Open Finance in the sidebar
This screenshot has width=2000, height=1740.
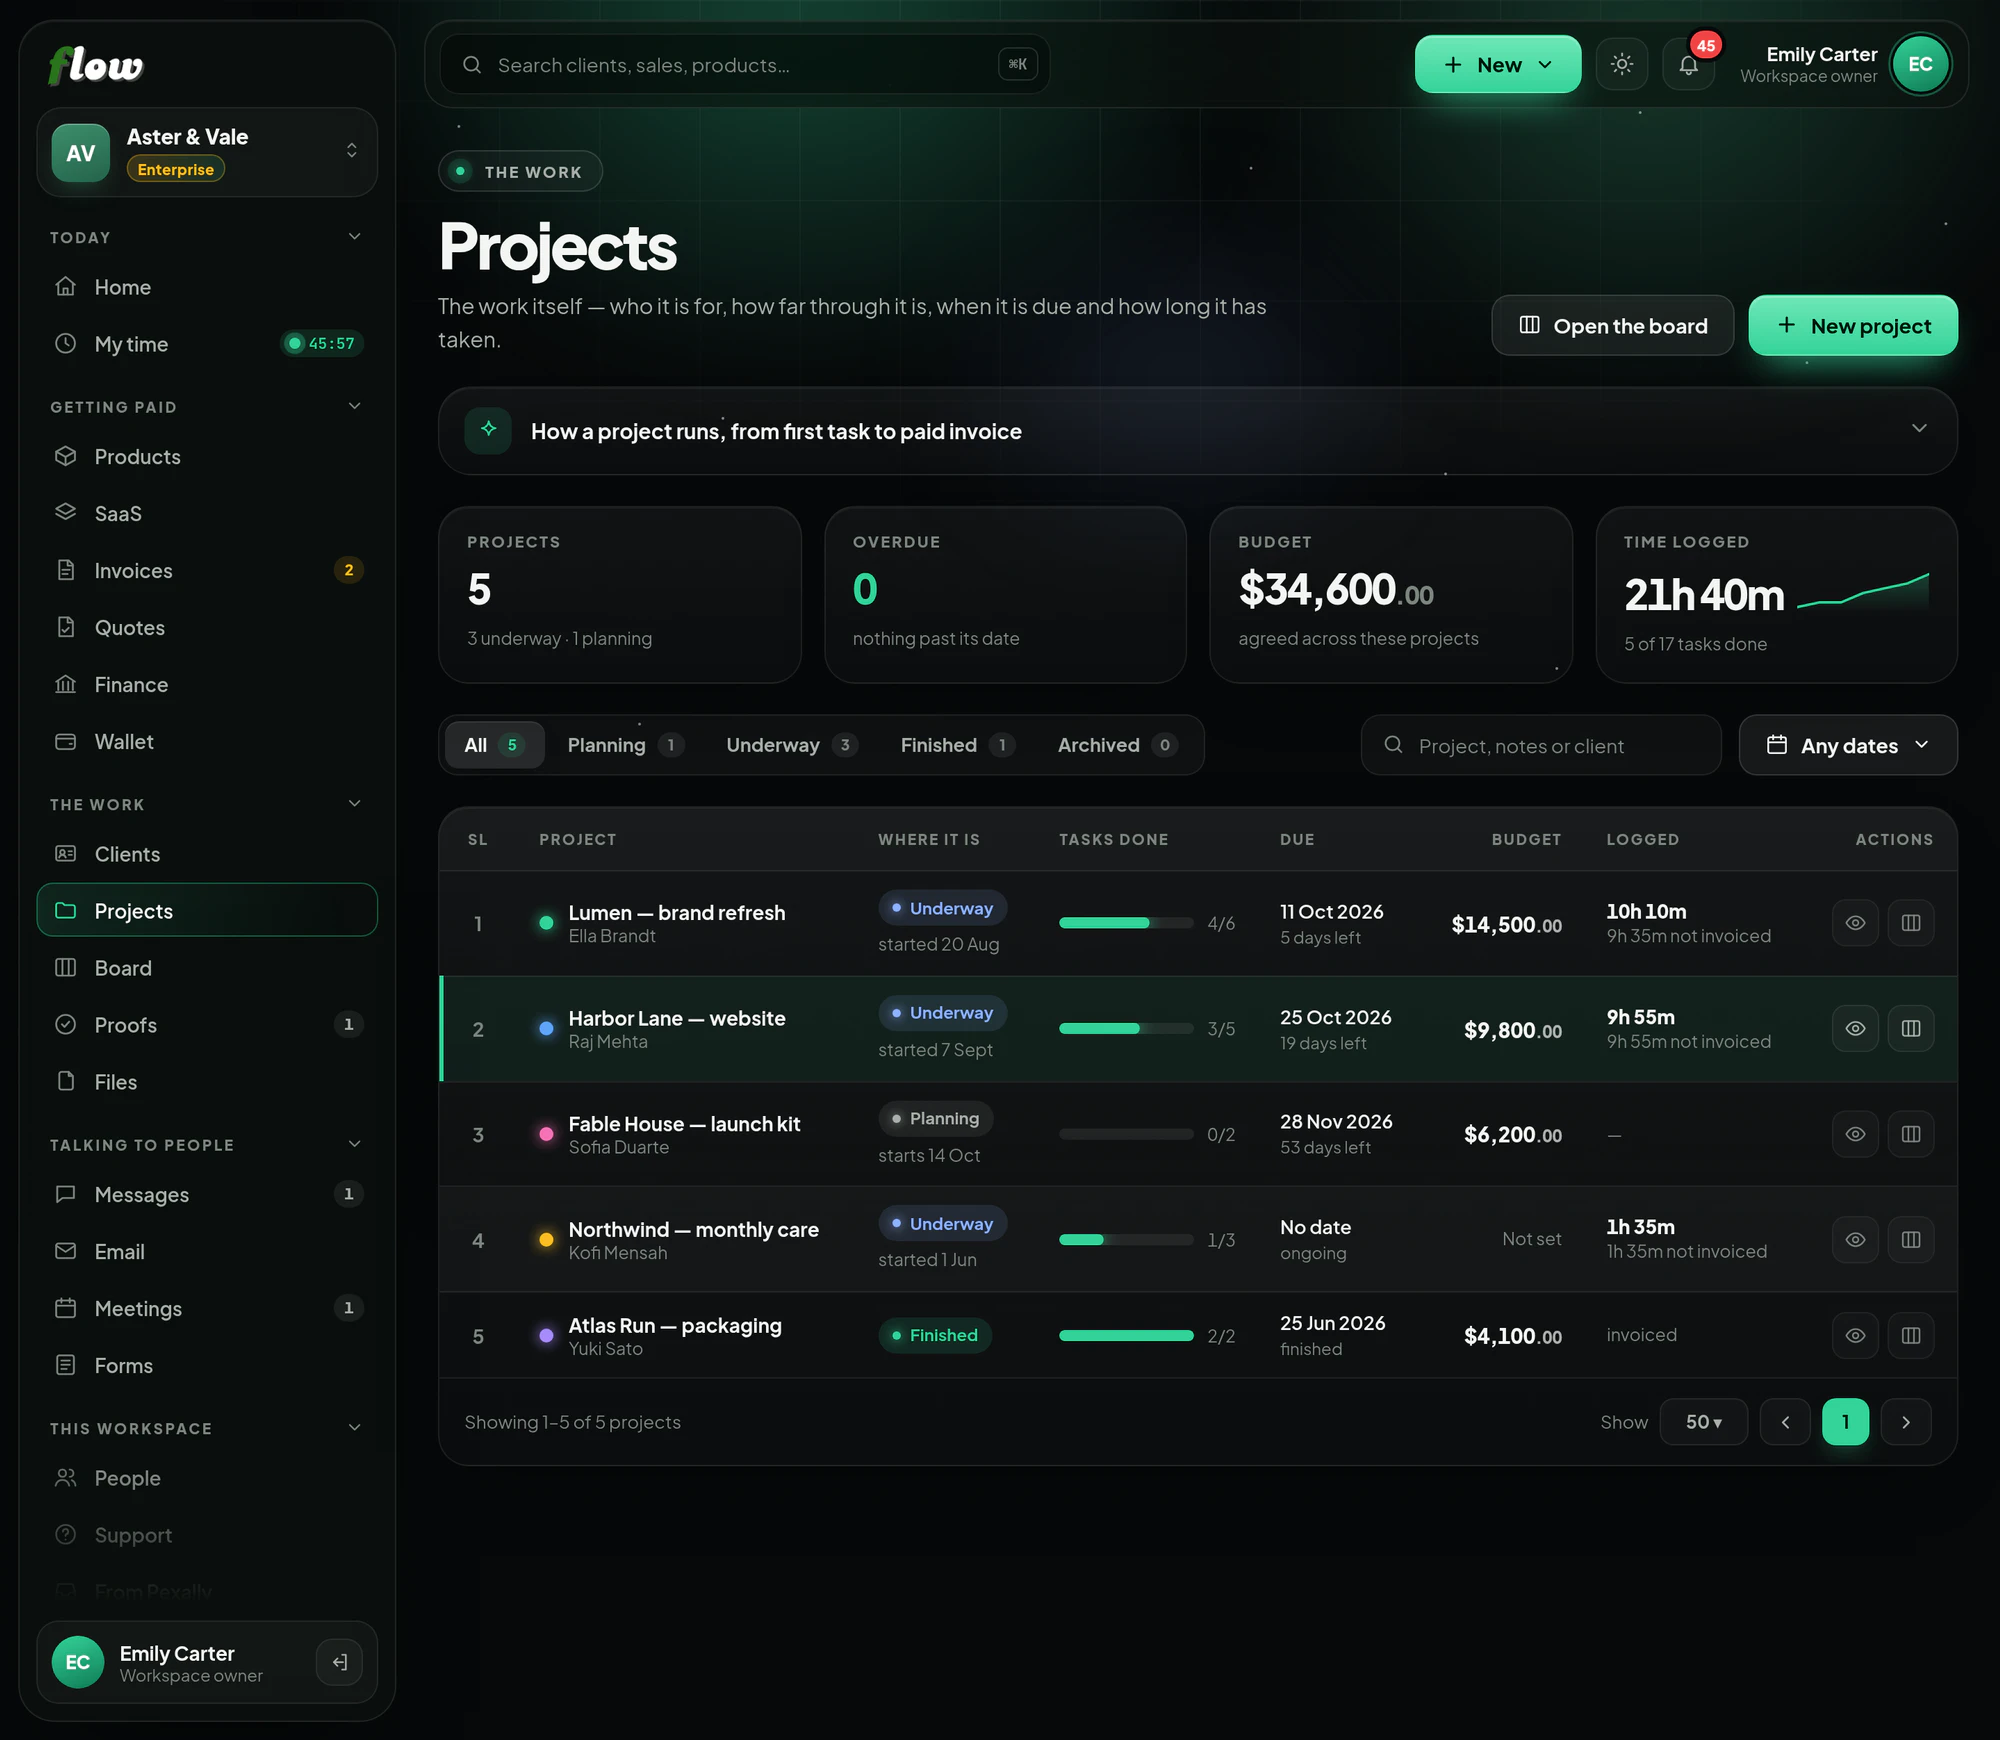(x=207, y=685)
